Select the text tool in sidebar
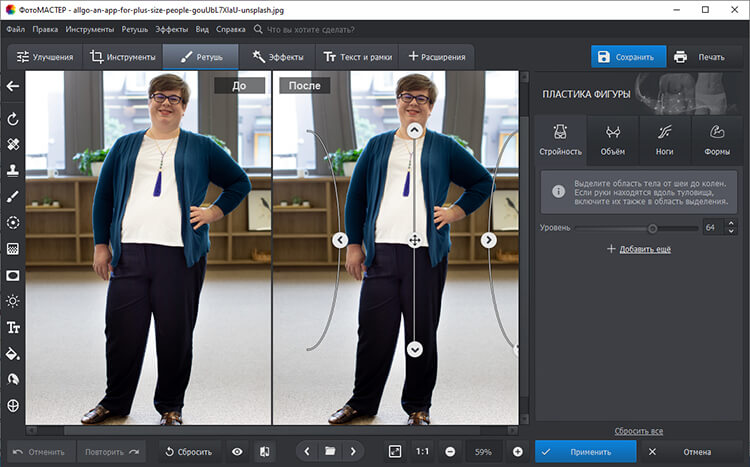Viewport: 750px width, 467px height. 13,327
